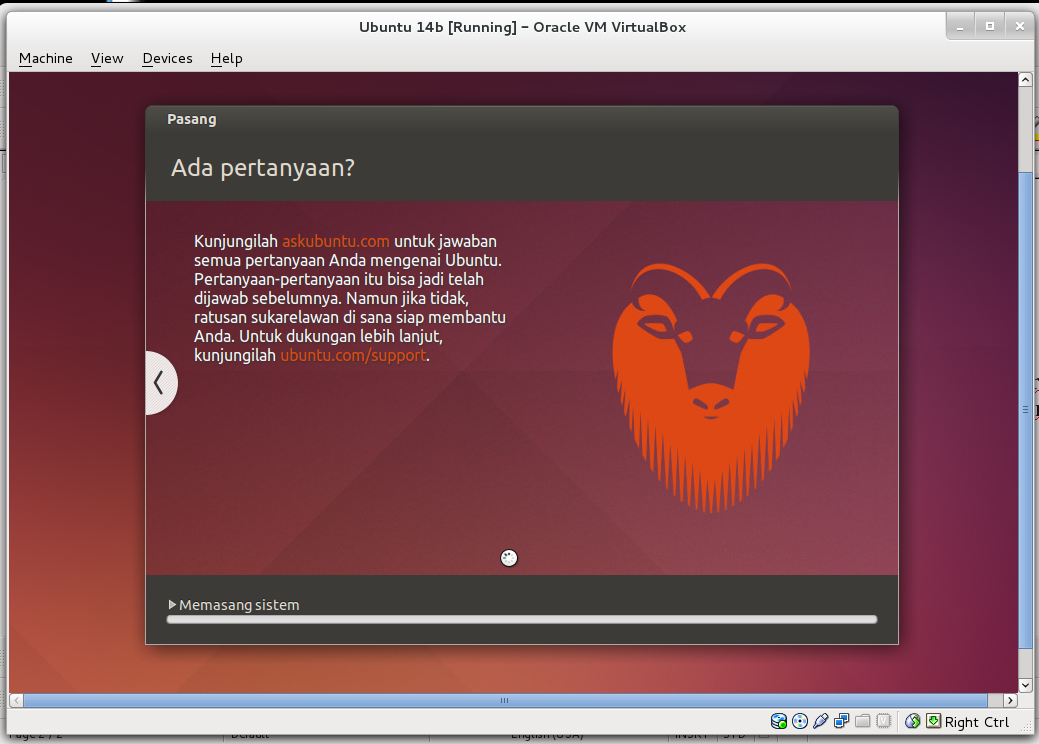Click the hard disk activity icon
Screen dimensions: 1039x744
click(778, 721)
